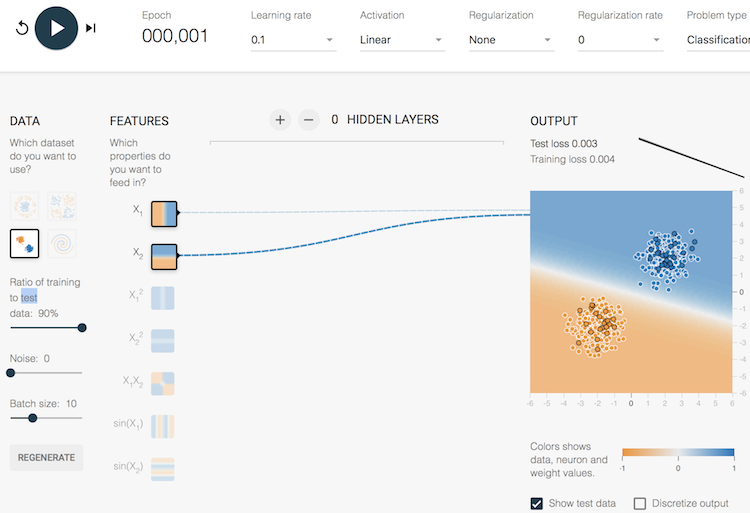Enable the X1 squared feature

point(164,299)
